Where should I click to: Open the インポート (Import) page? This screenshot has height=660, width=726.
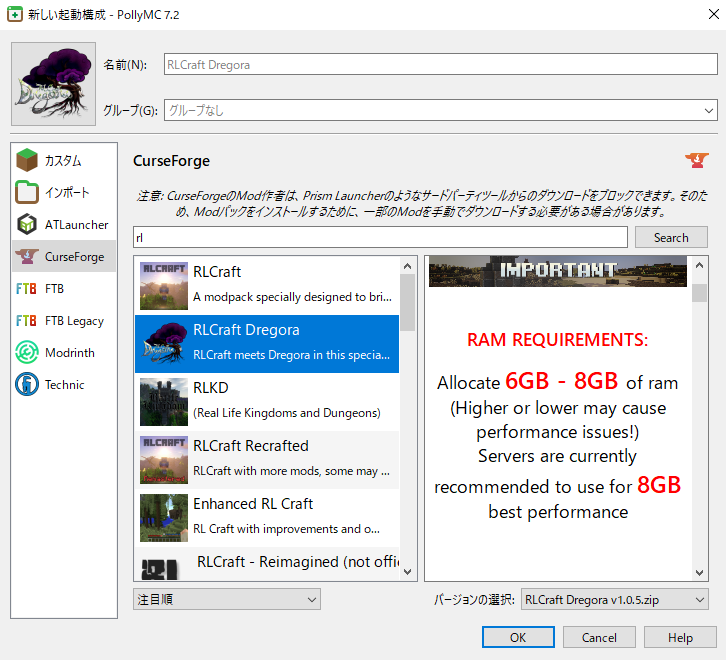click(x=64, y=192)
